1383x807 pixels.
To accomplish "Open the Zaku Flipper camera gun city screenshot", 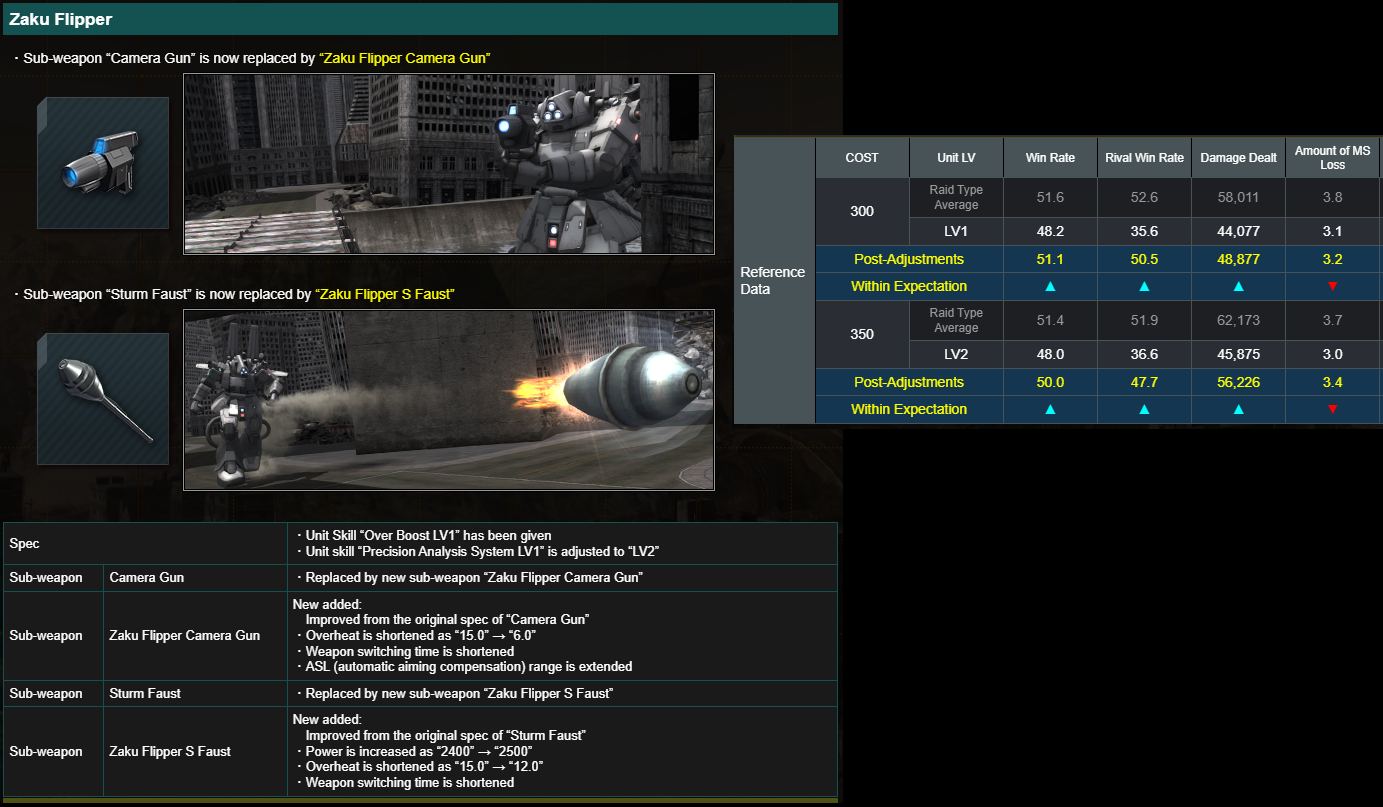I will pyautogui.click(x=449, y=163).
